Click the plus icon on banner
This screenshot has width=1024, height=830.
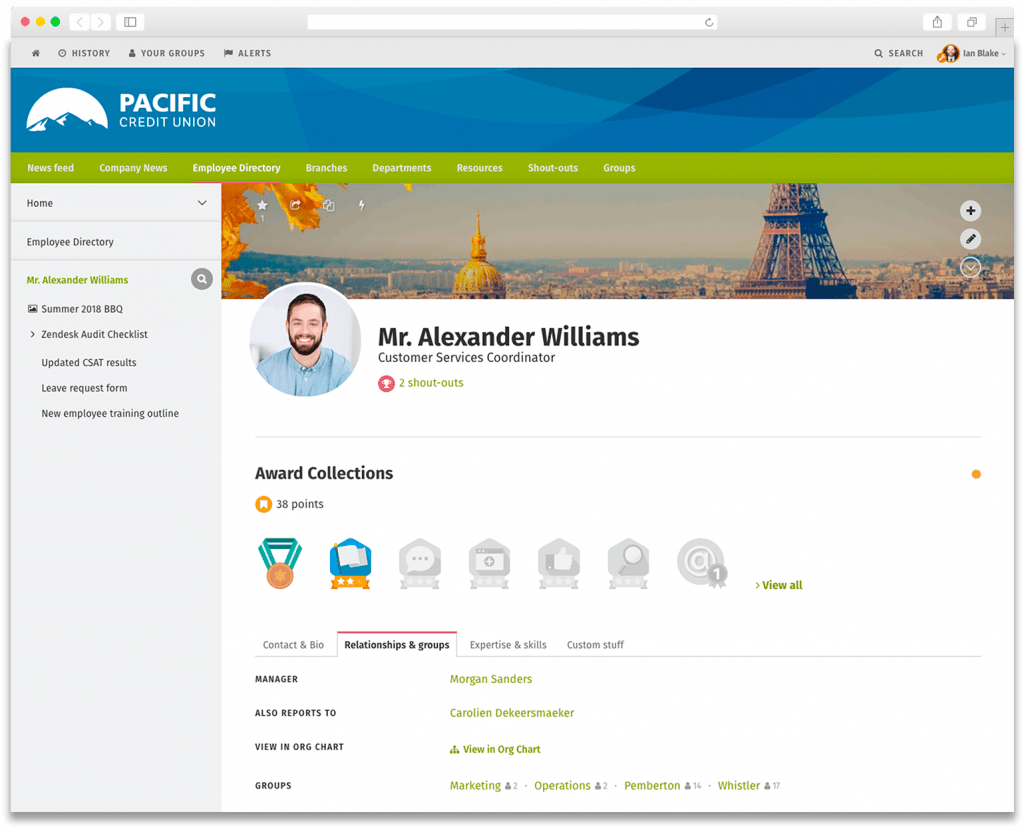tap(970, 211)
